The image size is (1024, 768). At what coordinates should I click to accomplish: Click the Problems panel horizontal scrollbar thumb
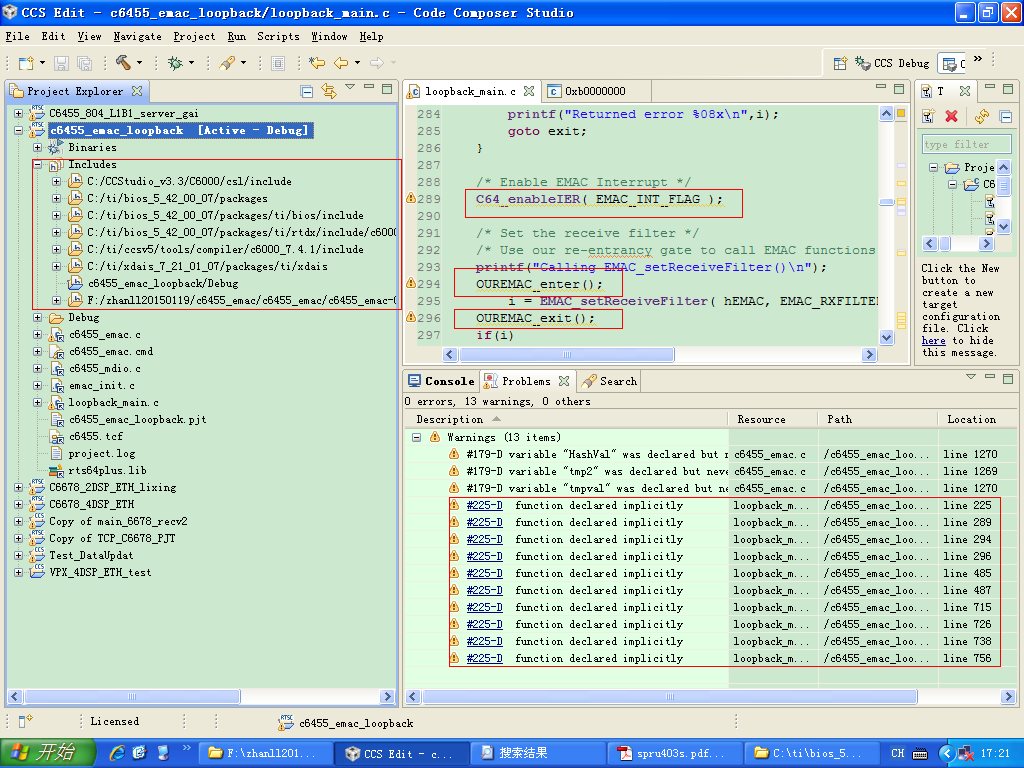click(x=669, y=697)
